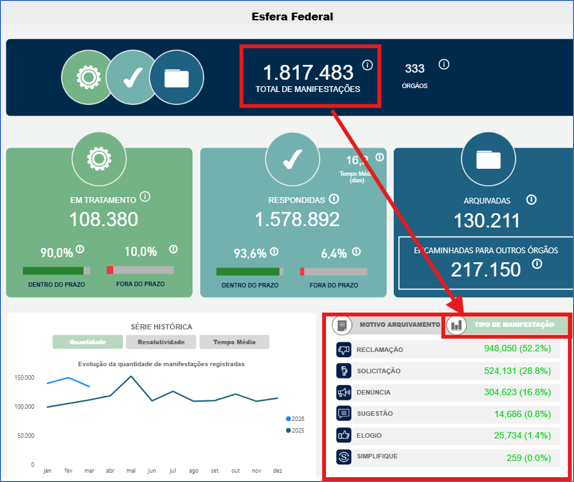Click the Elogio thumbs-up icon
The image size is (574, 482).
(x=344, y=435)
